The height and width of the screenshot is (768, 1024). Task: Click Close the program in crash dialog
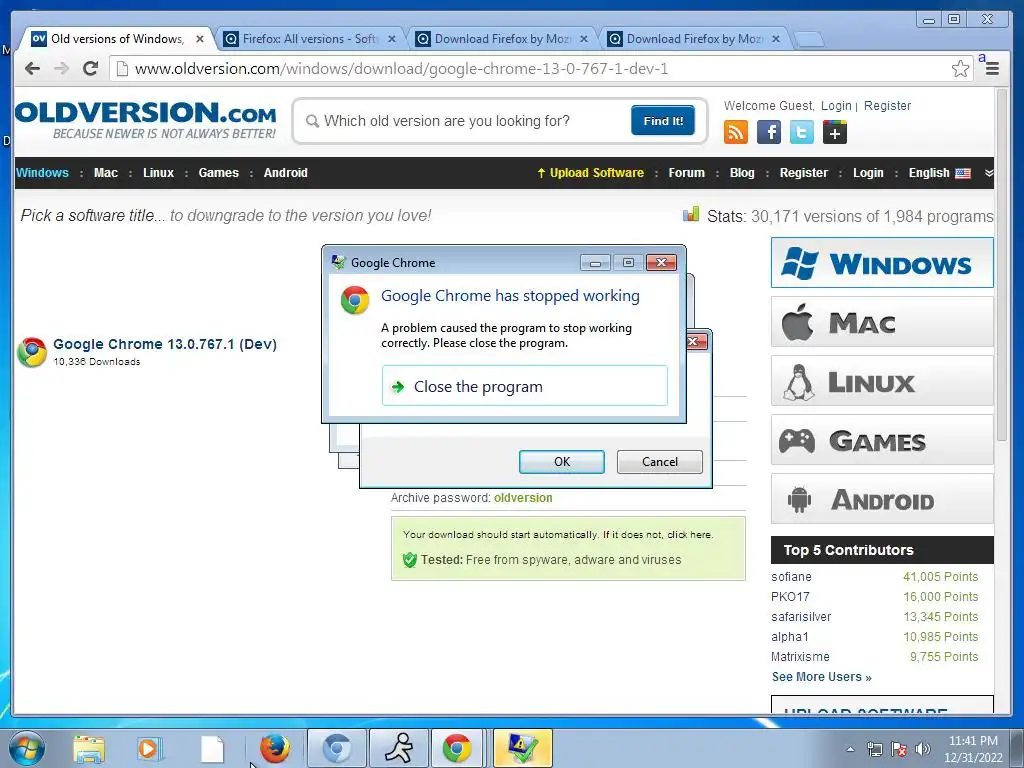point(524,386)
